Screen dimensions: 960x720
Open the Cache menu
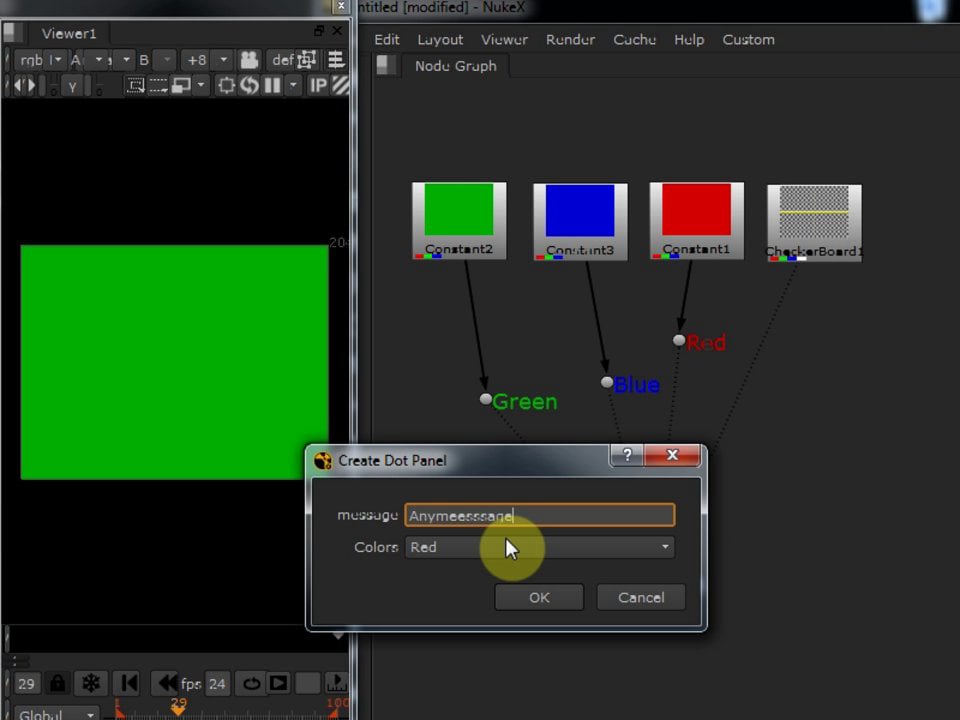(634, 40)
